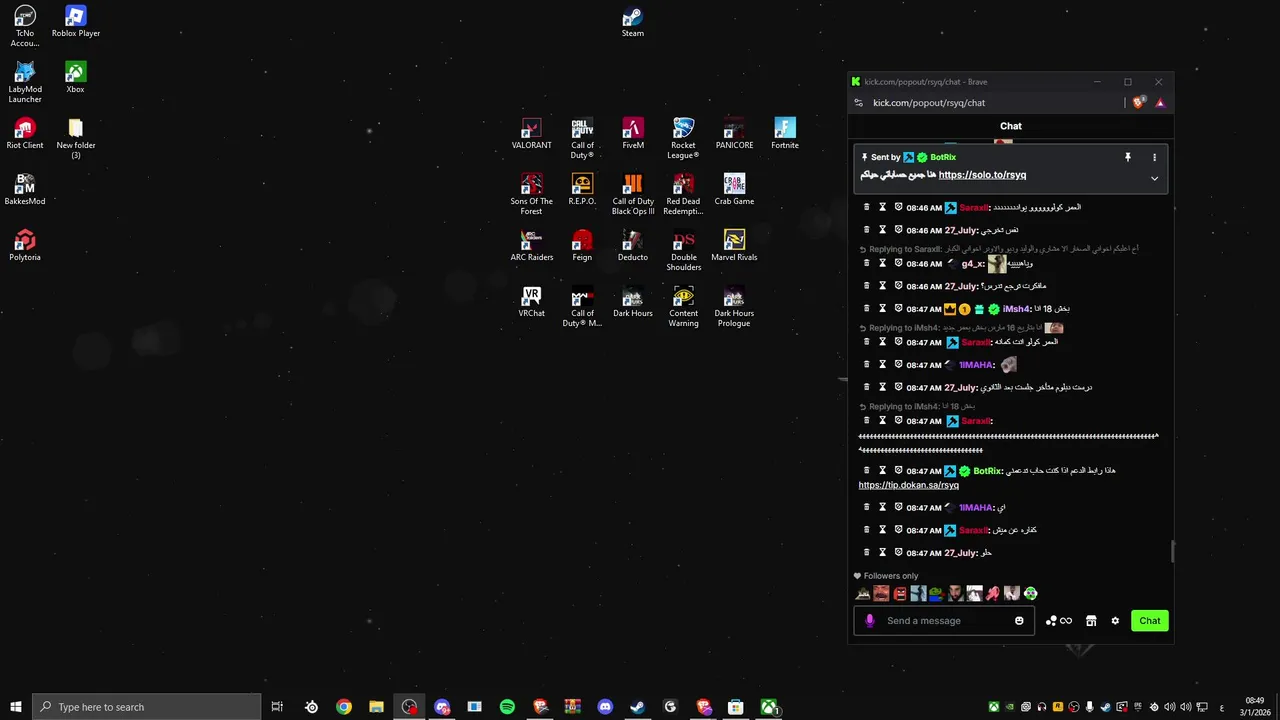
Task: Select Call of Duty Black Ops III icon
Action: point(633,195)
